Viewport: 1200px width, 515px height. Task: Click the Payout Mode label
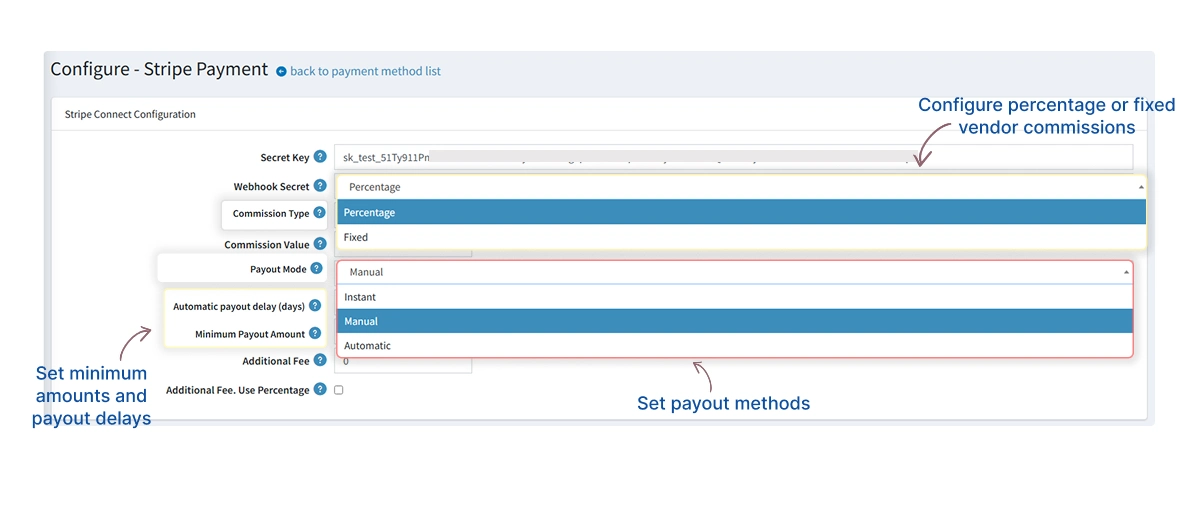(278, 270)
